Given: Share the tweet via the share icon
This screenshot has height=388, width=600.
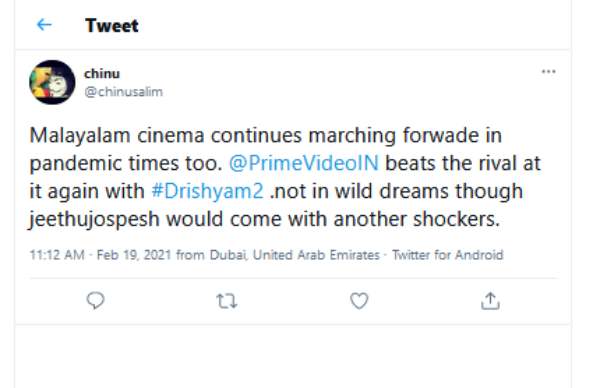Looking at the screenshot, I should [490, 301].
